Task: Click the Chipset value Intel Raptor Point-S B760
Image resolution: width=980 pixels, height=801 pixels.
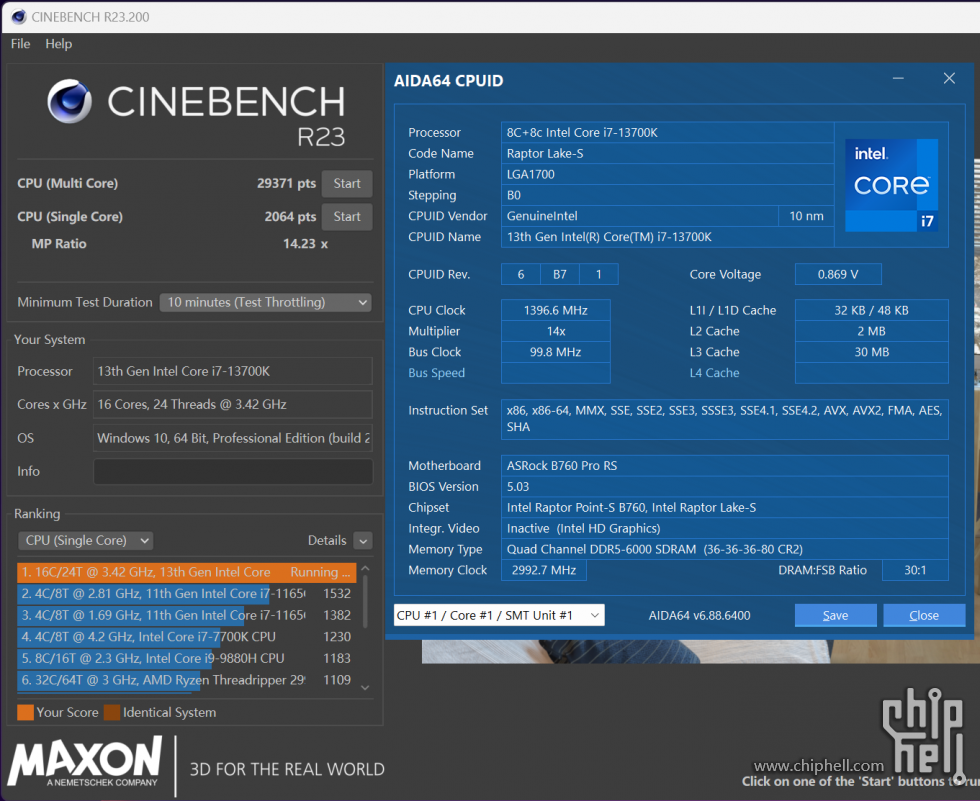Action: click(x=724, y=507)
